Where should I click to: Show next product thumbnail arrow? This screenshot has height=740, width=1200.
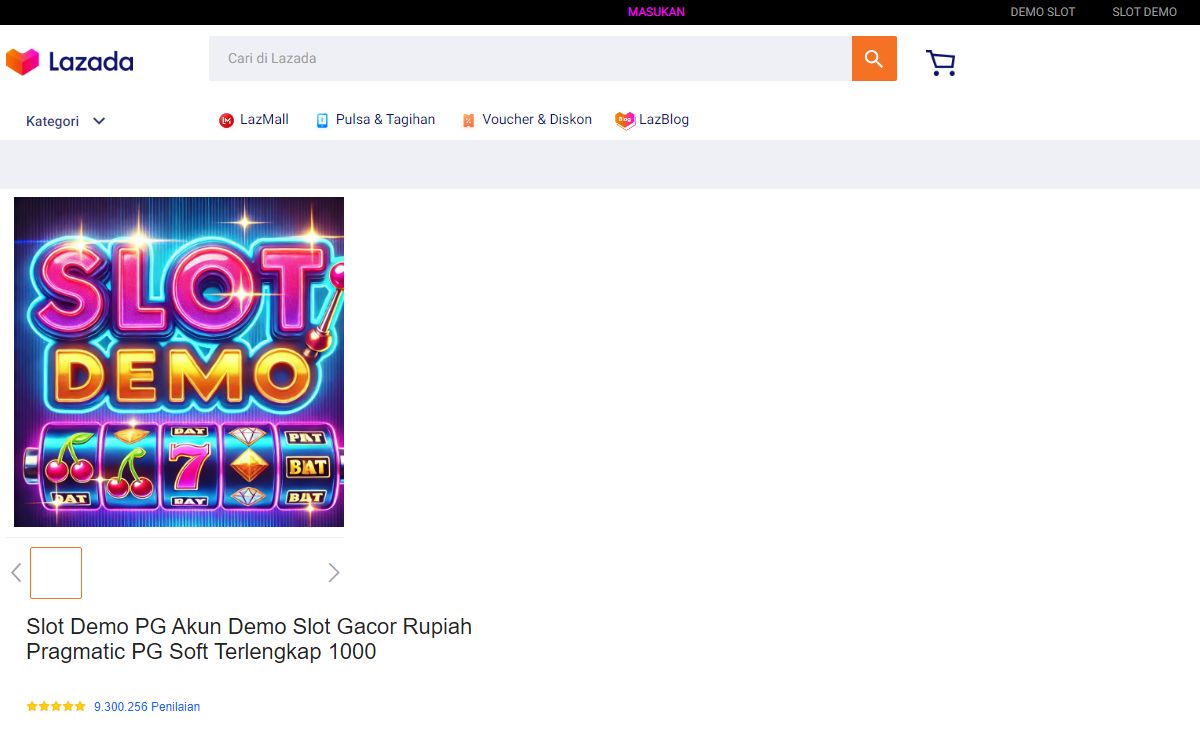click(x=334, y=572)
